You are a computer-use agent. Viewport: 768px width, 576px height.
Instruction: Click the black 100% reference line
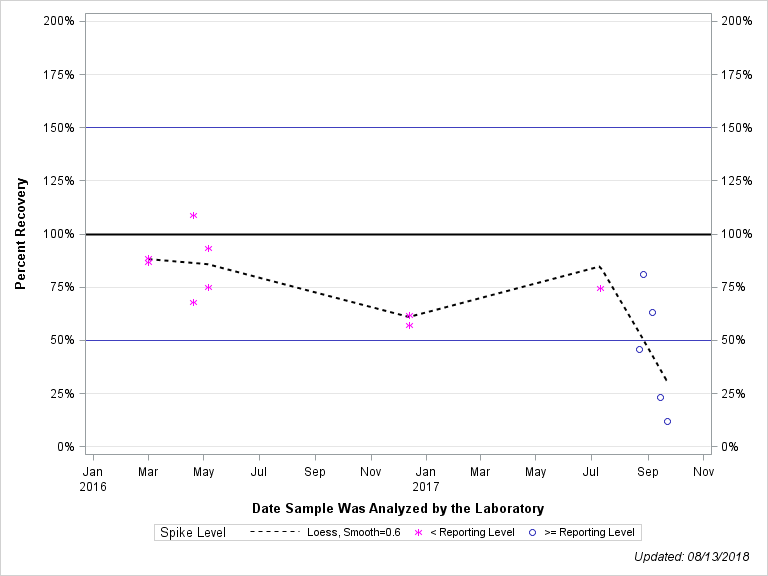tap(398, 234)
